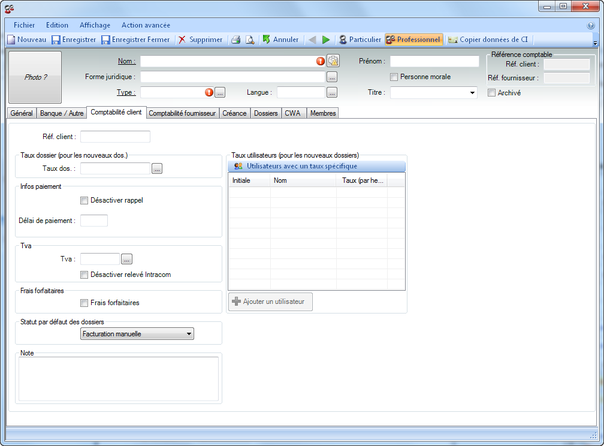This screenshot has height=446, width=604.
Task: Open the Taux dos. browse button
Action: (157, 169)
